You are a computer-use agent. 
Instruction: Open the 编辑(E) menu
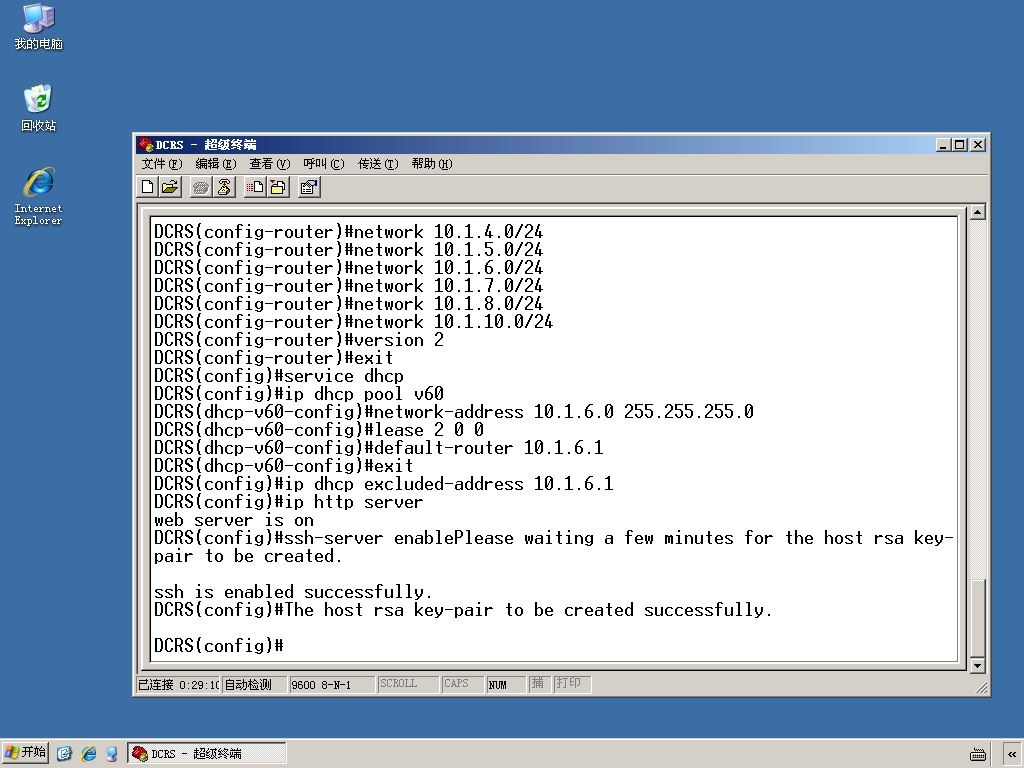tap(216, 164)
